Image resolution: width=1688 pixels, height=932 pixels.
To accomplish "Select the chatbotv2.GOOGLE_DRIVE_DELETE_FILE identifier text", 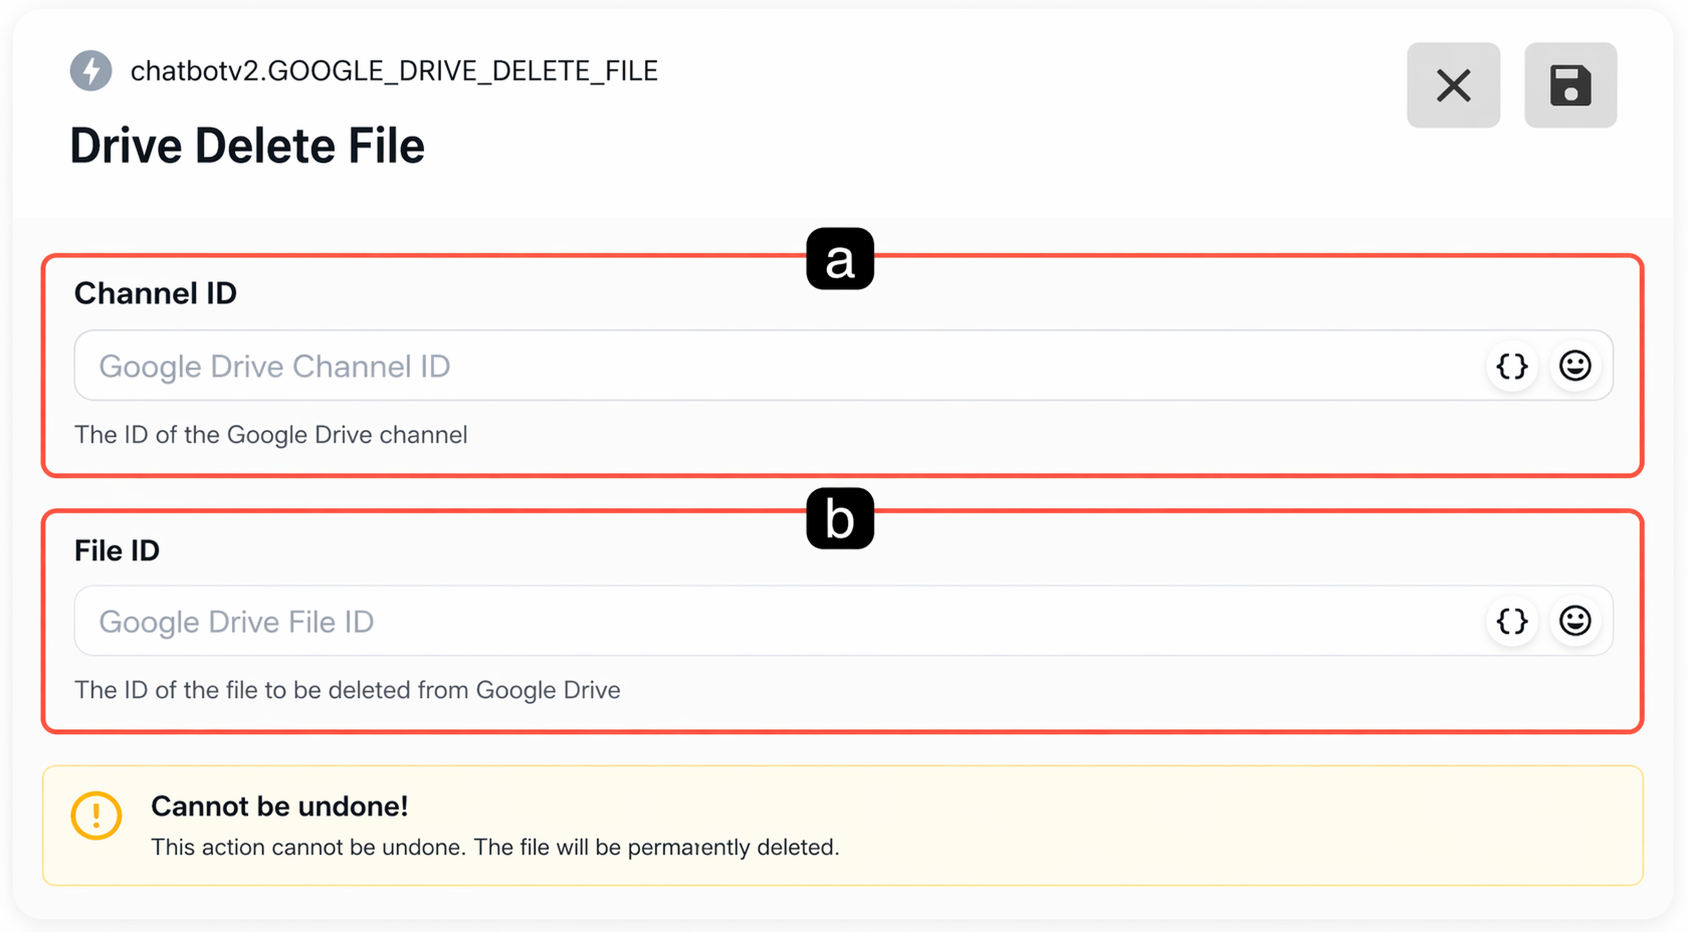I will coord(394,71).
